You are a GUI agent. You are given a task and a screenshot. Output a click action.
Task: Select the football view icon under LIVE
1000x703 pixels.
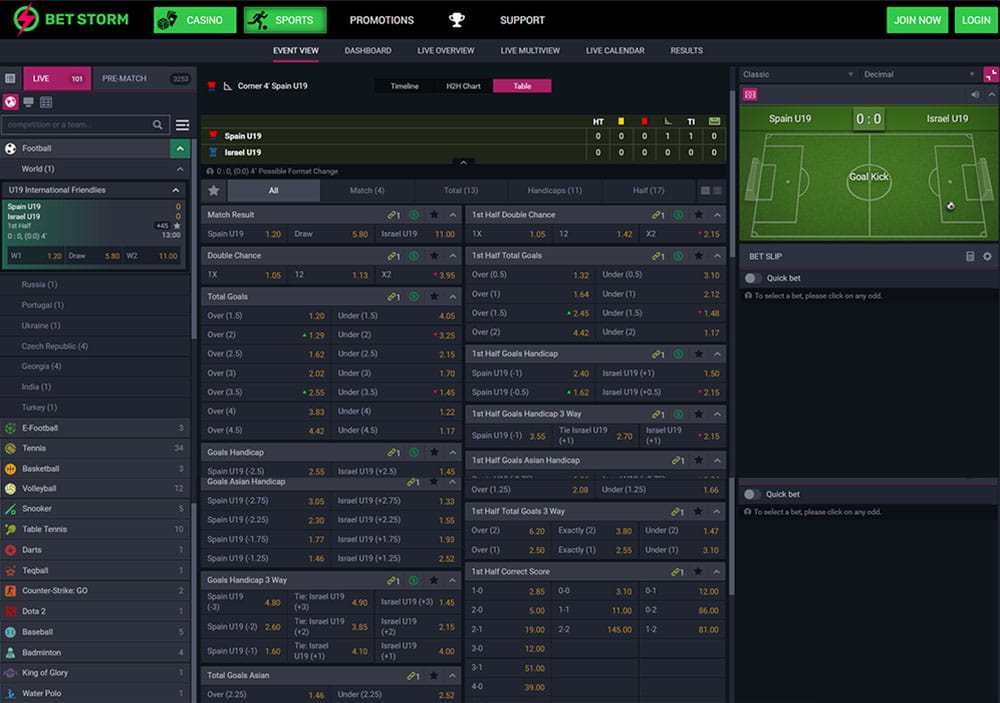(x=11, y=102)
